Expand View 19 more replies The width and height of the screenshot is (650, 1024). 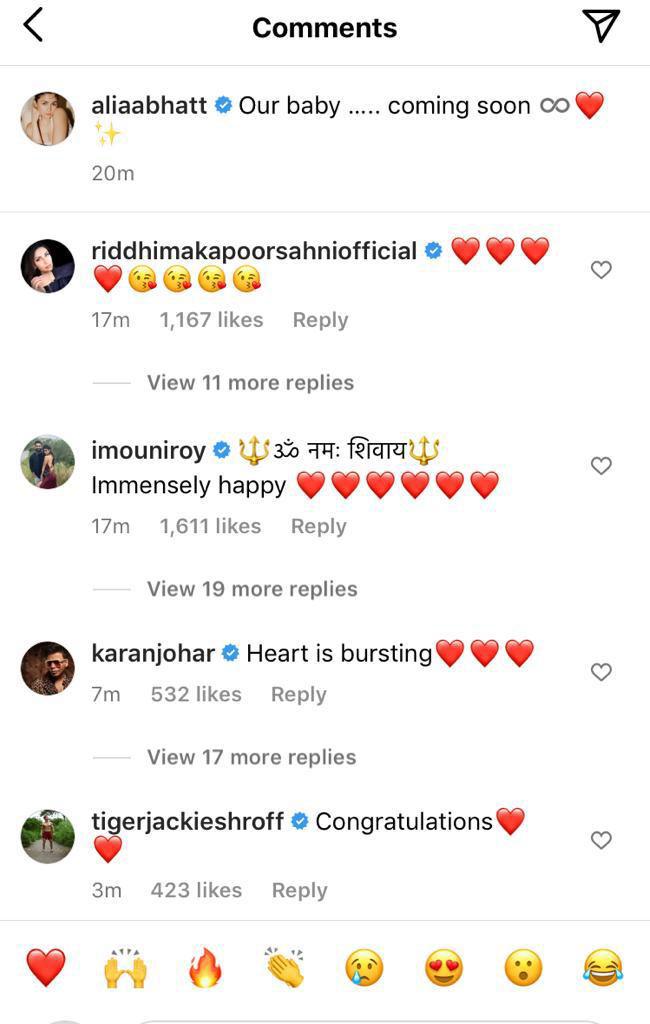click(x=252, y=589)
